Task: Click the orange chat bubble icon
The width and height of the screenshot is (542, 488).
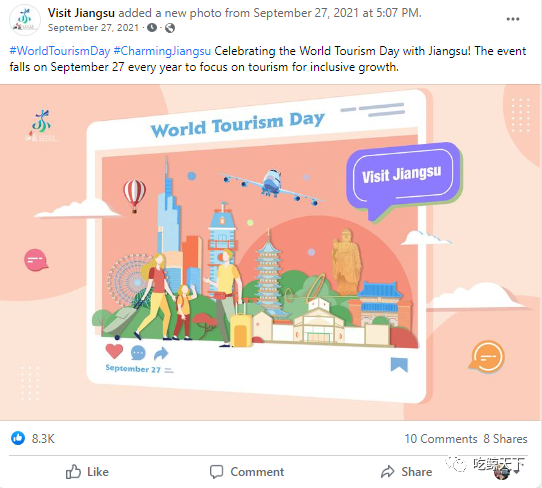Action: point(487,356)
